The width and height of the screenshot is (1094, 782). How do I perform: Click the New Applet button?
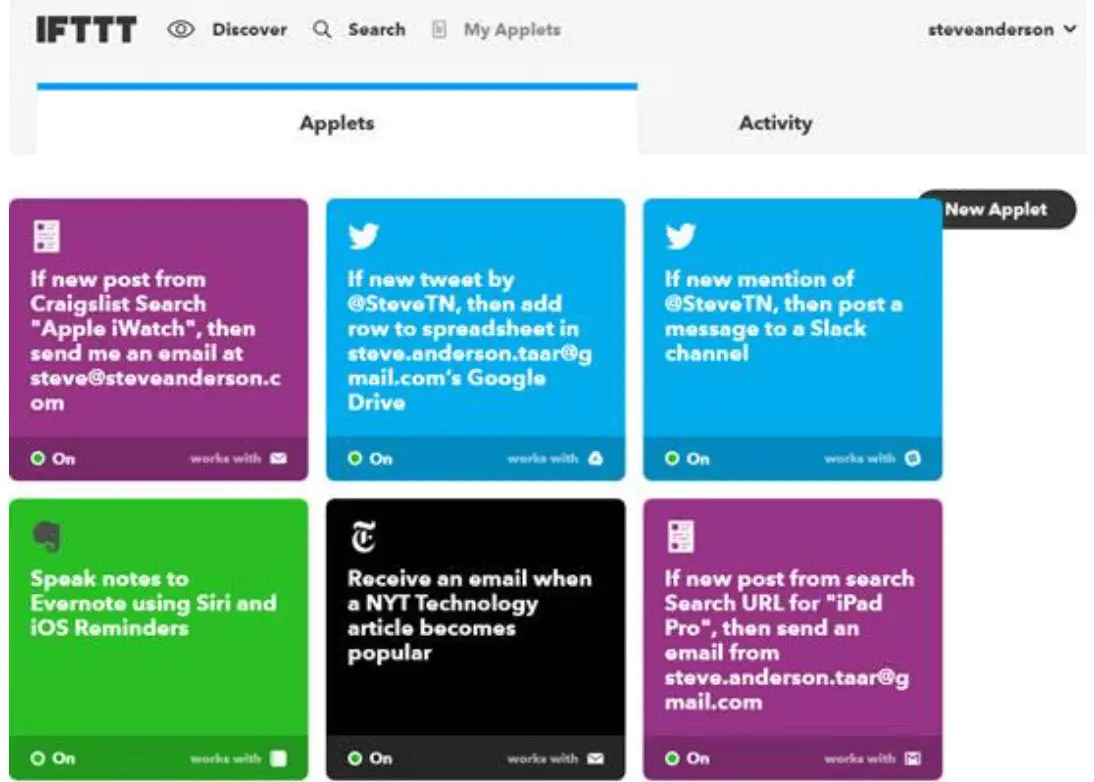pyautogui.click(x=996, y=209)
